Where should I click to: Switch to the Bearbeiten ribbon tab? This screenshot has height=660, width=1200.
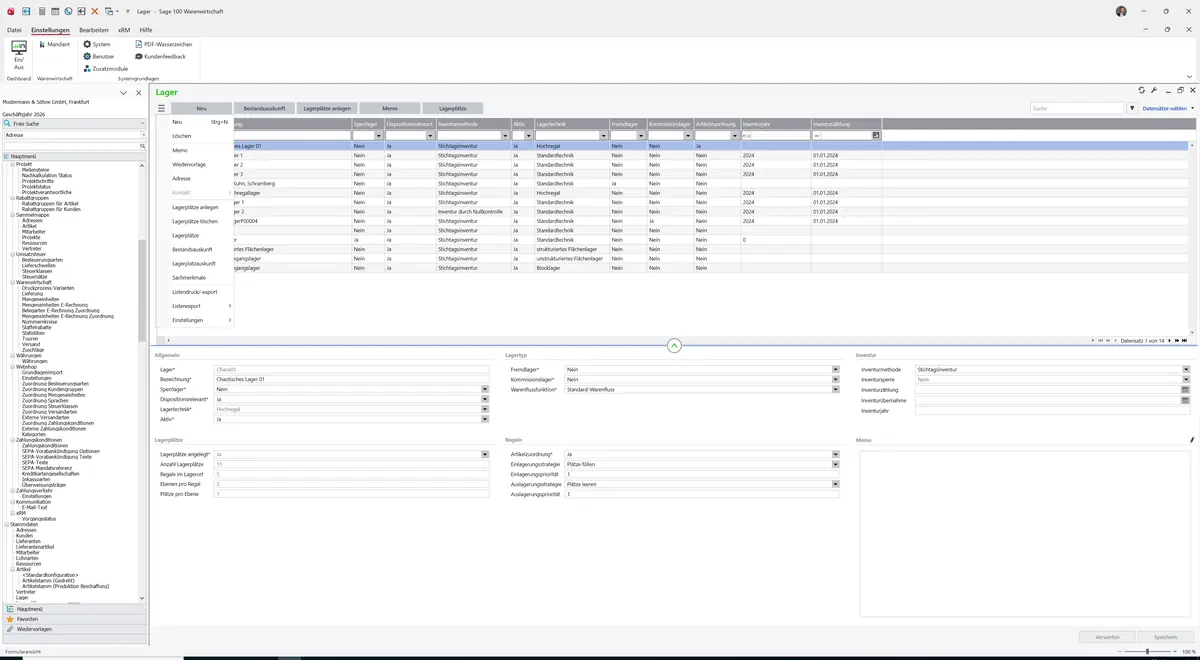click(94, 31)
